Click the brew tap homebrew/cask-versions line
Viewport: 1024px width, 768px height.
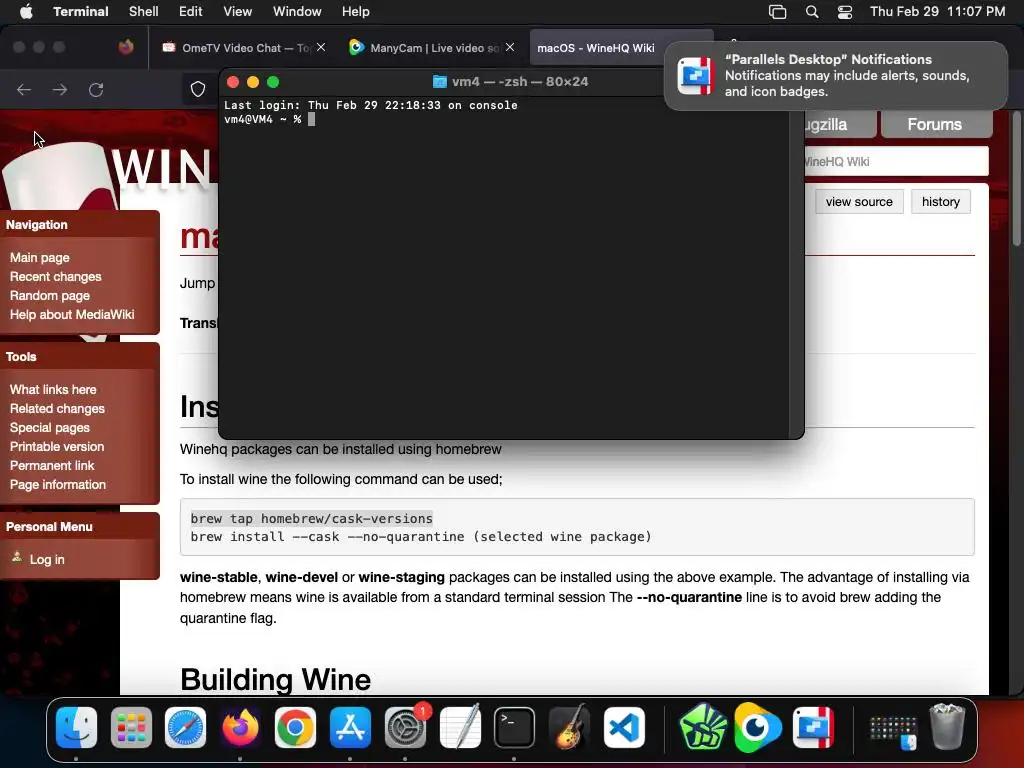(312, 519)
